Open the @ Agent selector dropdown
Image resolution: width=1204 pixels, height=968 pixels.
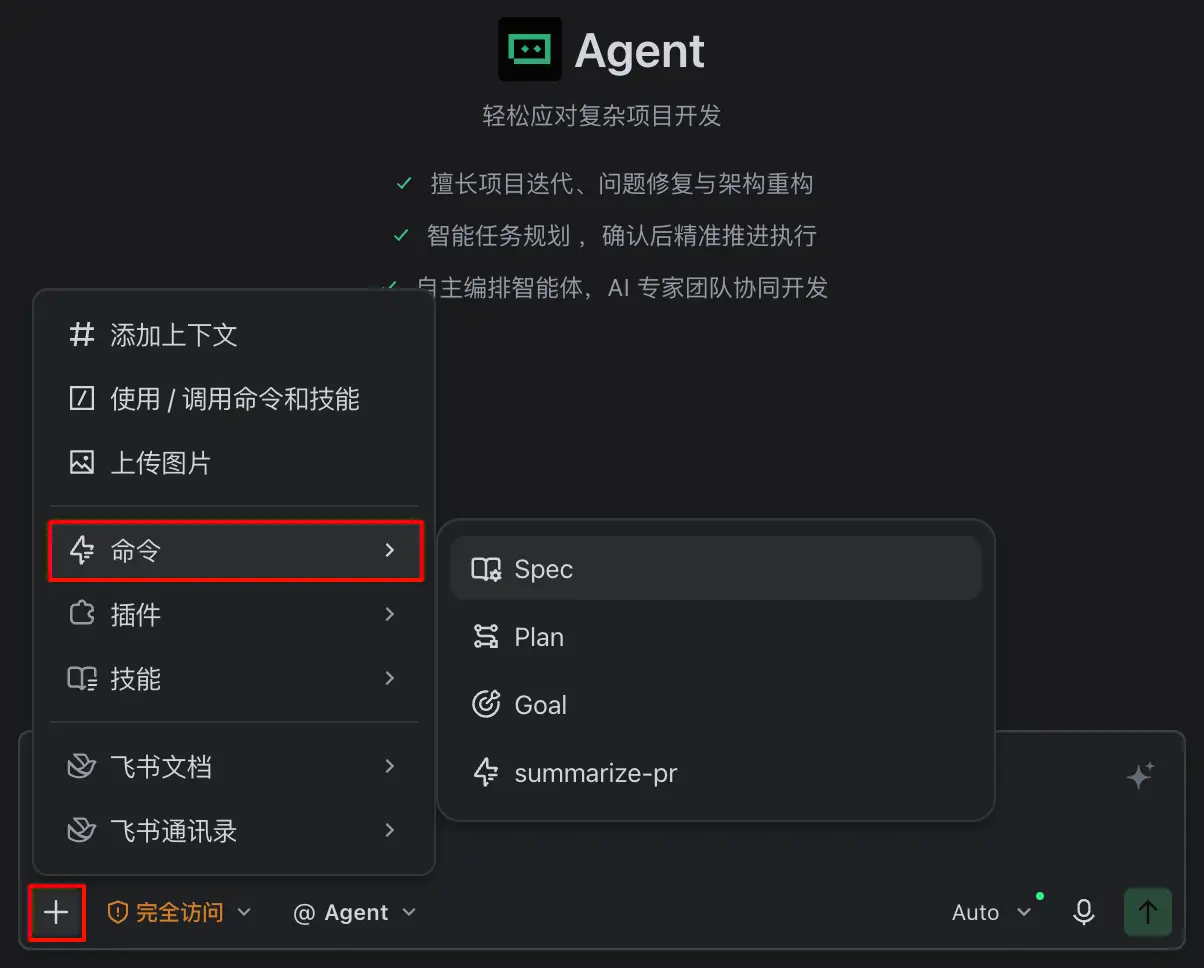[354, 912]
